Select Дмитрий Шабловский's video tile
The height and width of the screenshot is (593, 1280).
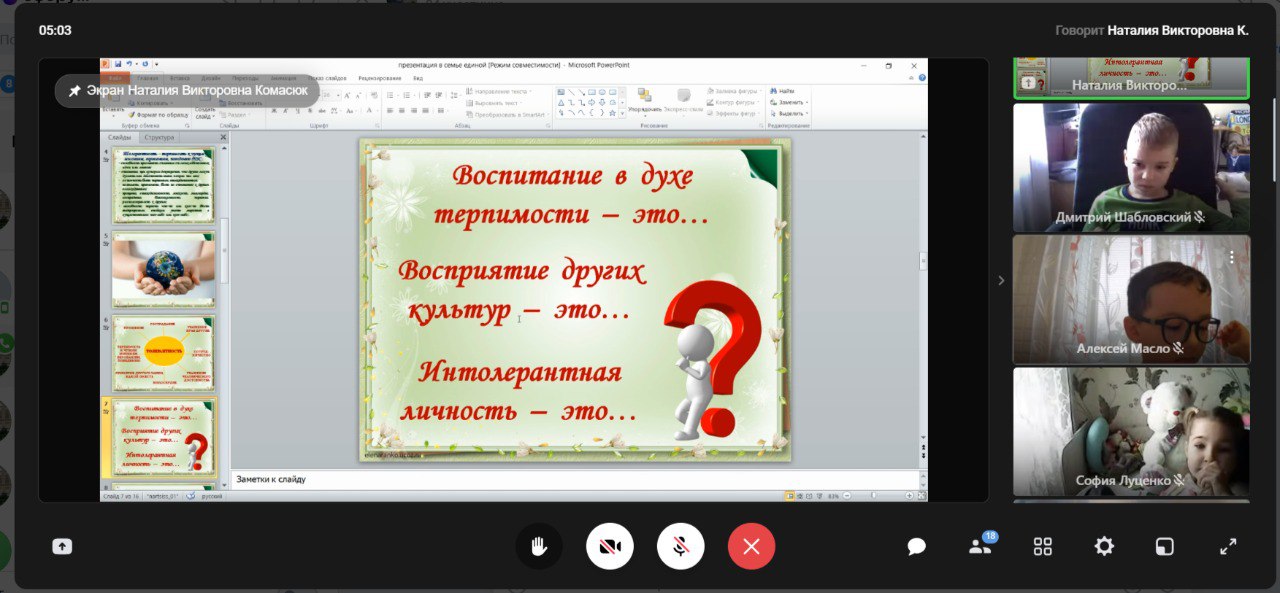(1131, 168)
